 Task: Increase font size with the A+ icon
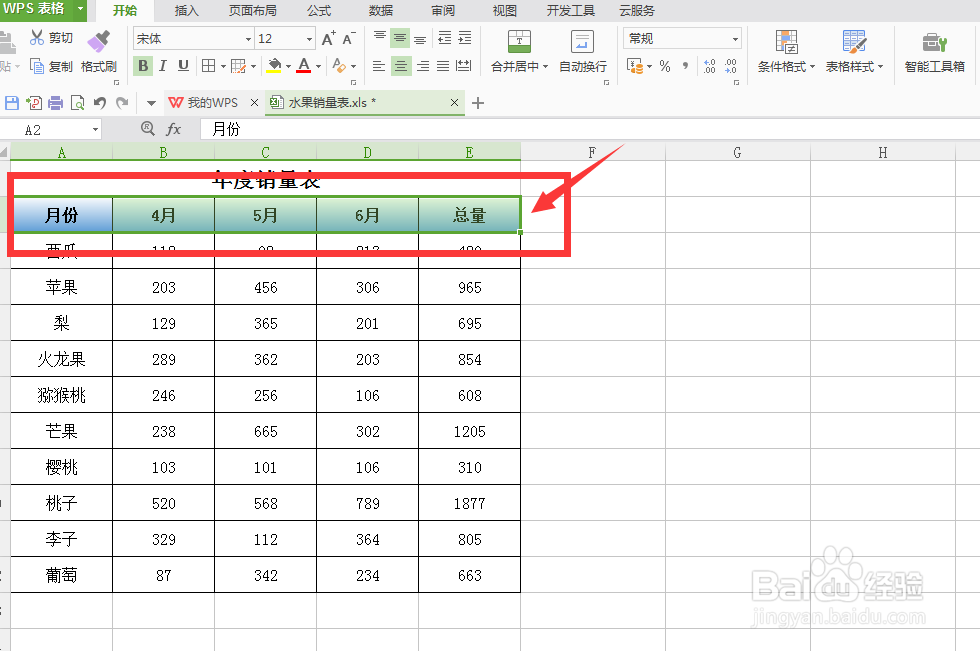328,39
